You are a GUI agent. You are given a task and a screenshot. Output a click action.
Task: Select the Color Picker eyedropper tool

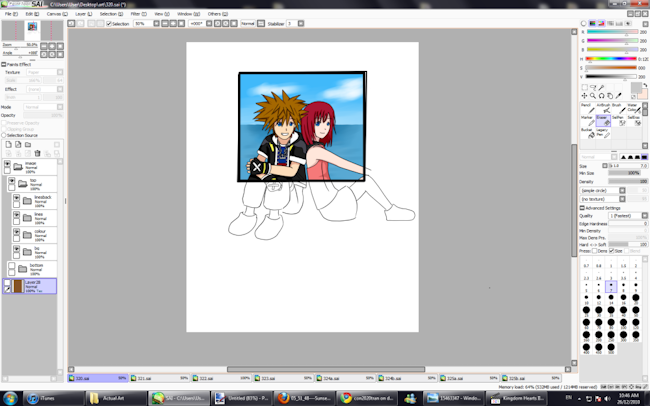(x=618, y=96)
